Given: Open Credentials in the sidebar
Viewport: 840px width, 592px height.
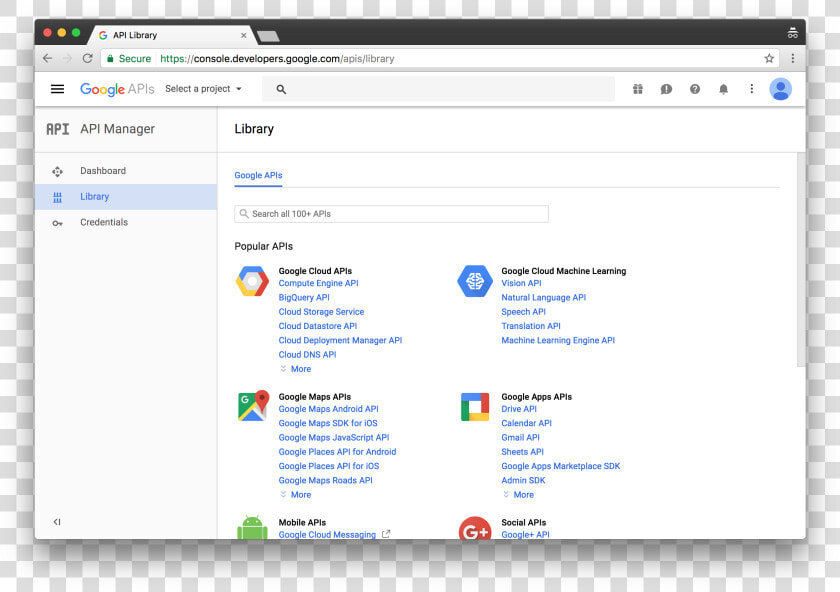Looking at the screenshot, I should [126, 222].
